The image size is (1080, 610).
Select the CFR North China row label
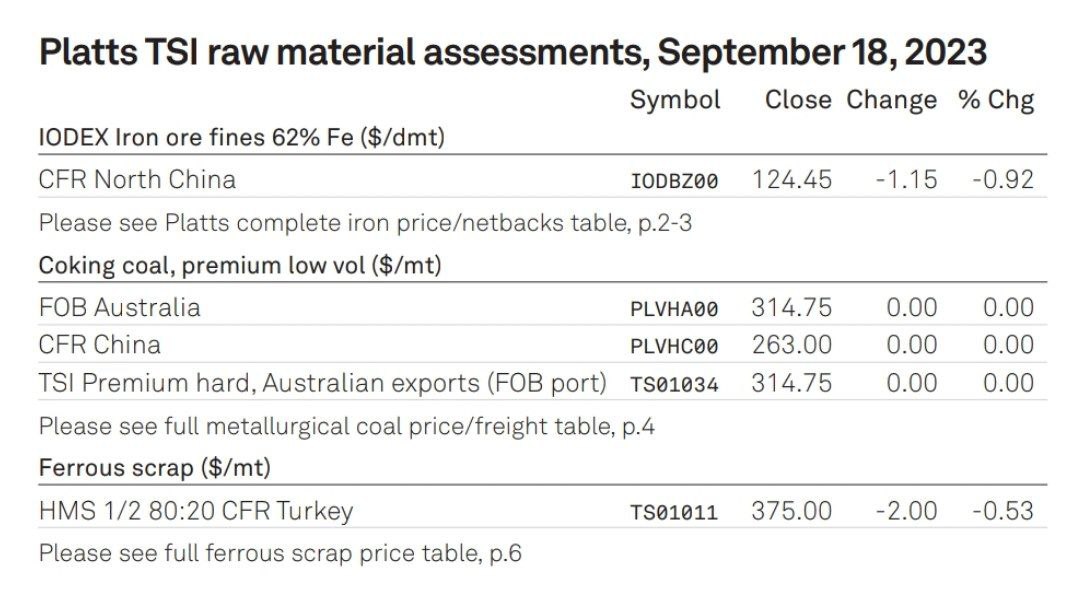(x=137, y=180)
